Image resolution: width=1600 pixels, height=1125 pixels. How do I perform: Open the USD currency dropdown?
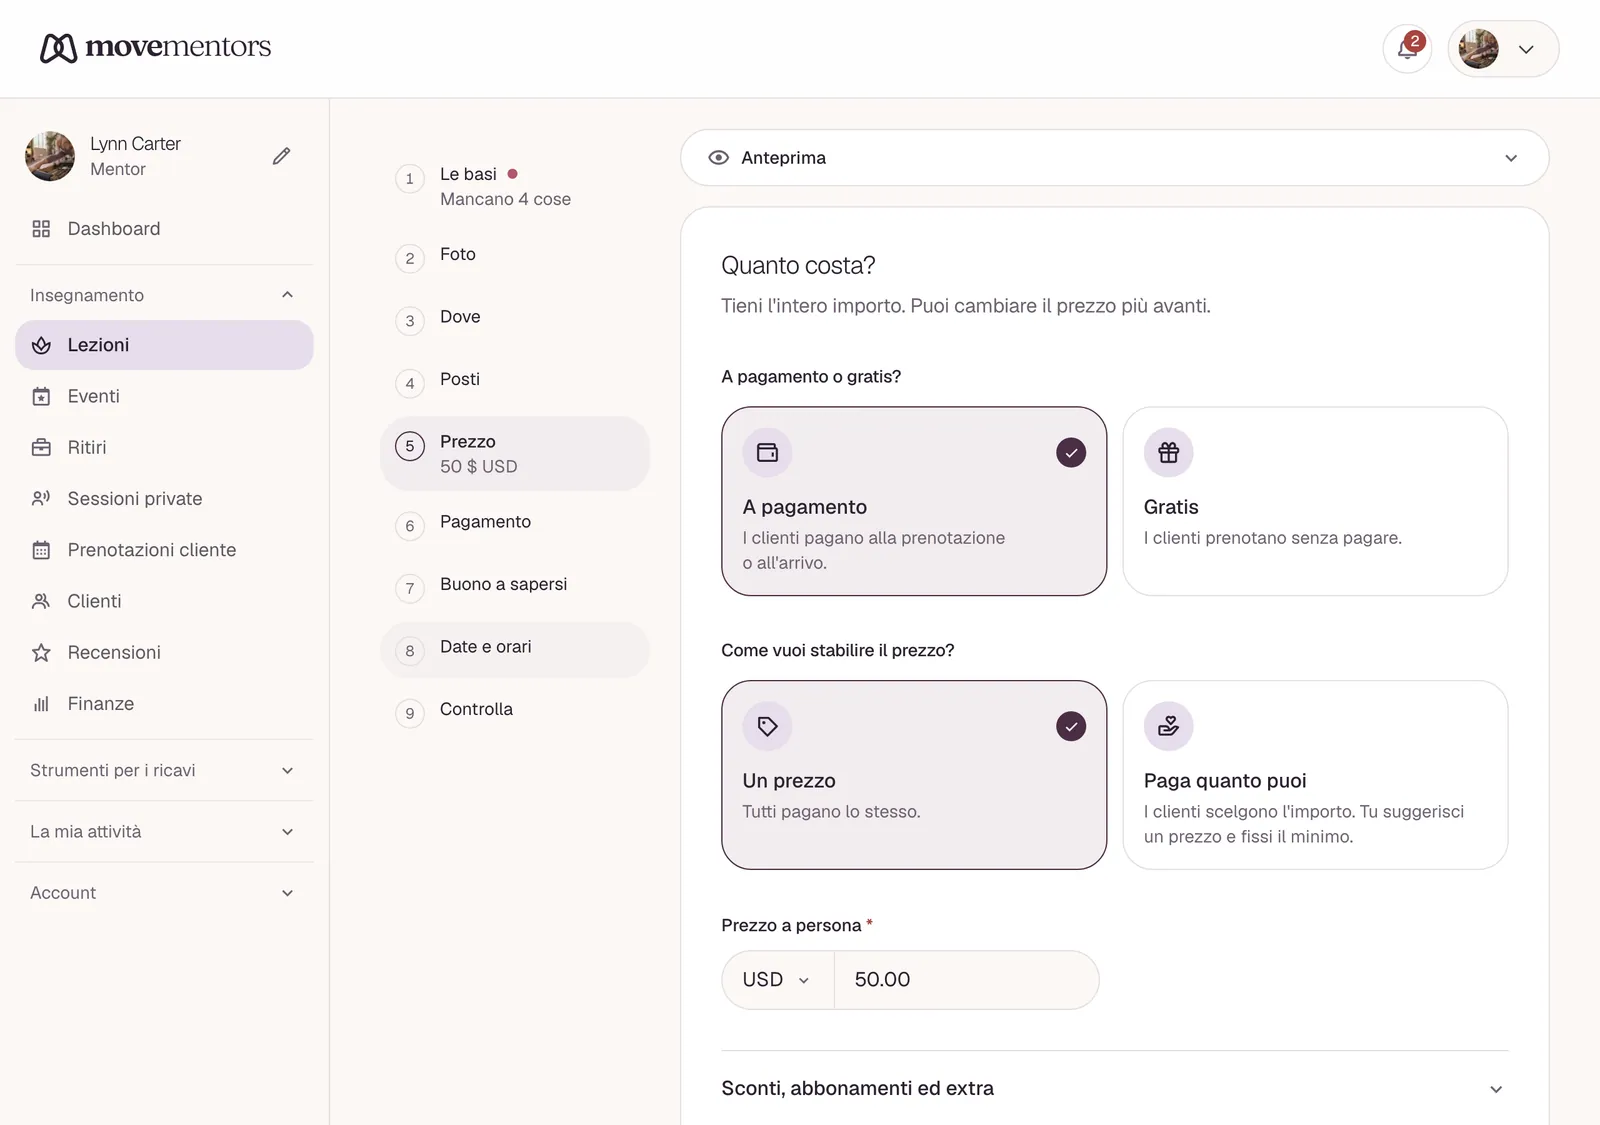[x=777, y=980]
